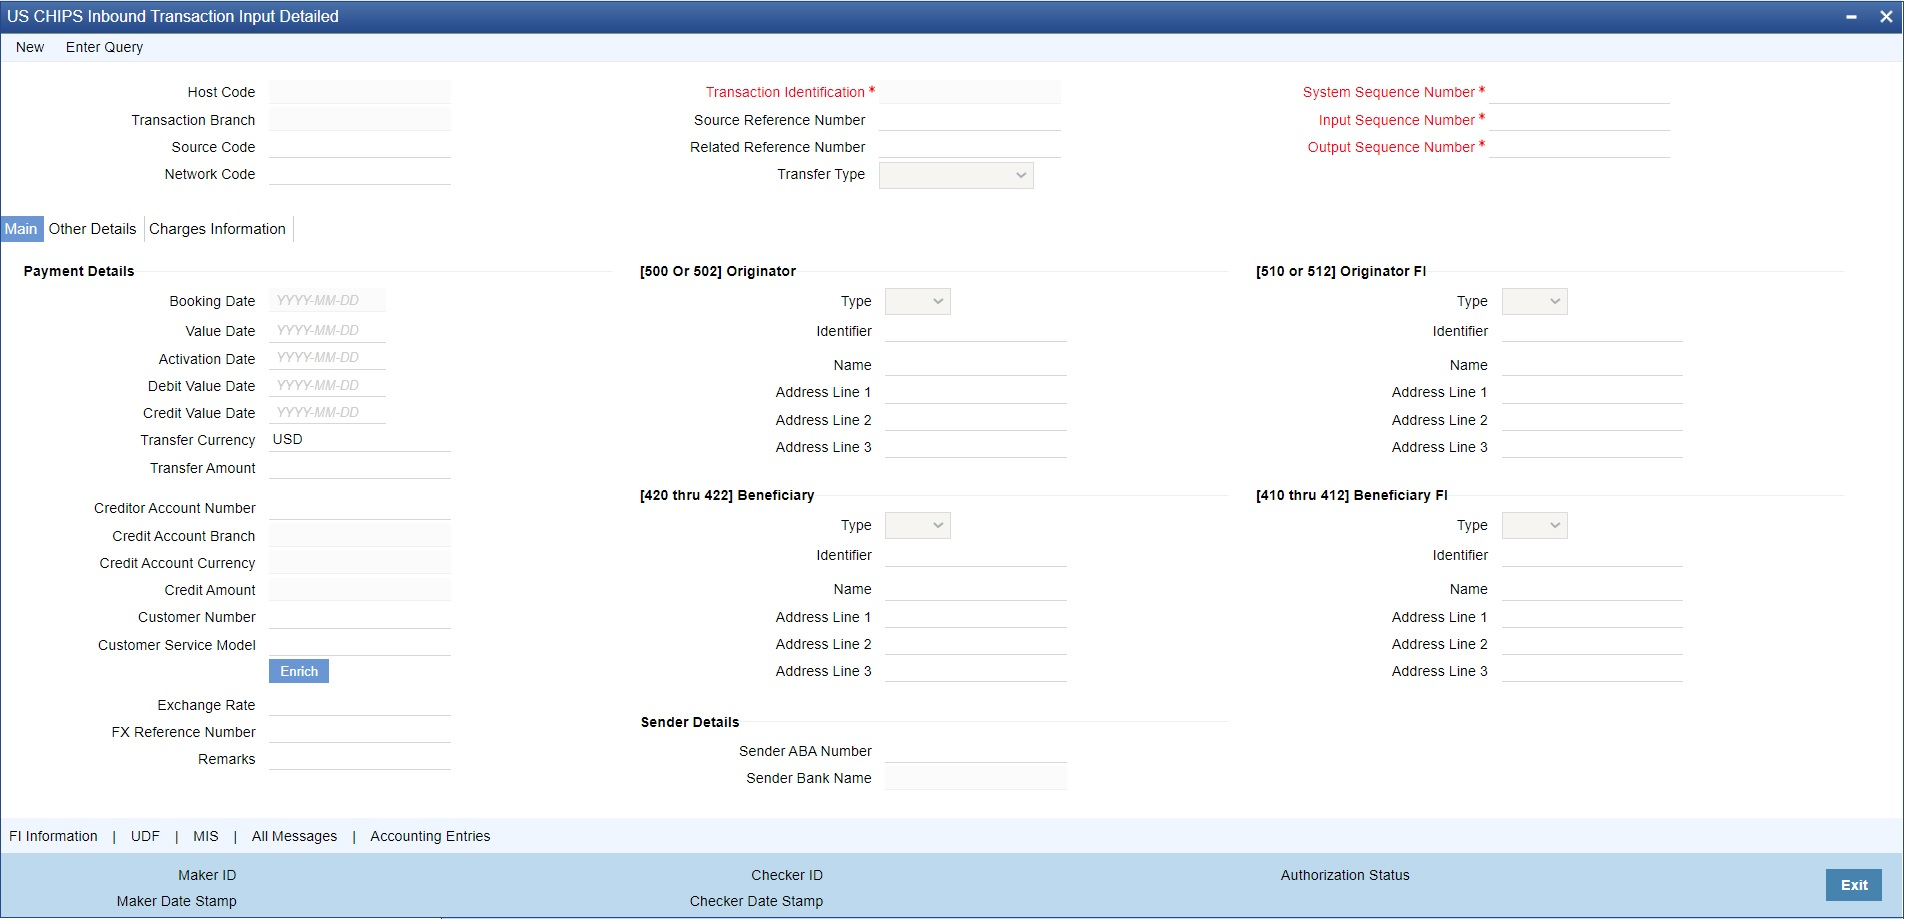Switch to the Other Details tab
The image size is (1906, 922).
[x=93, y=229]
